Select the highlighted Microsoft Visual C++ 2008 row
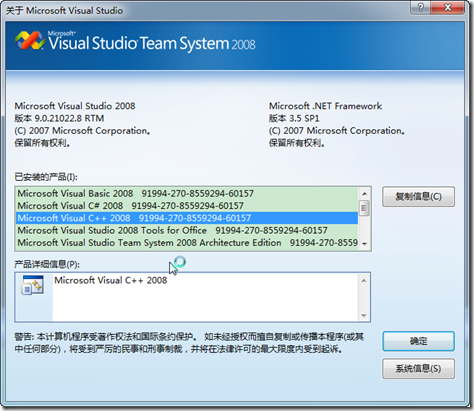 [187, 218]
